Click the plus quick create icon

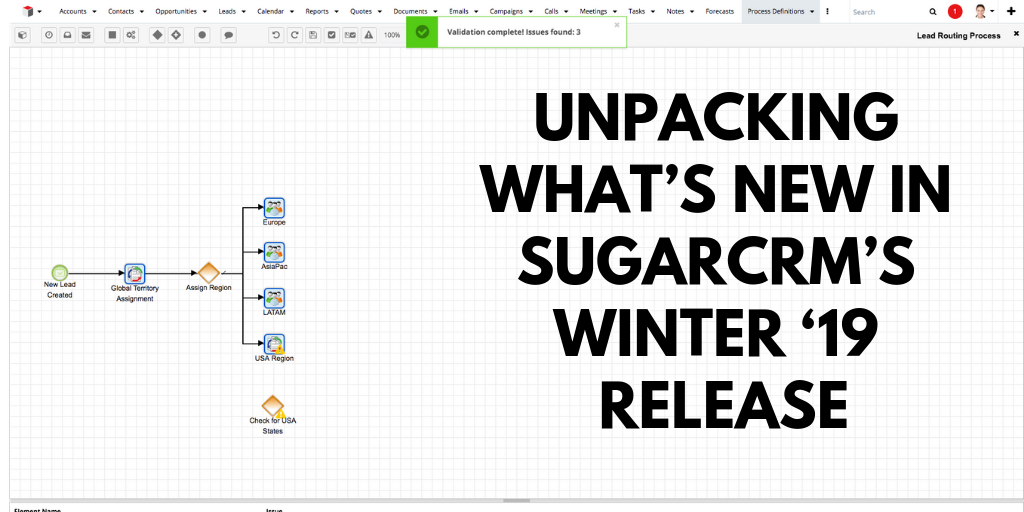(x=1012, y=11)
